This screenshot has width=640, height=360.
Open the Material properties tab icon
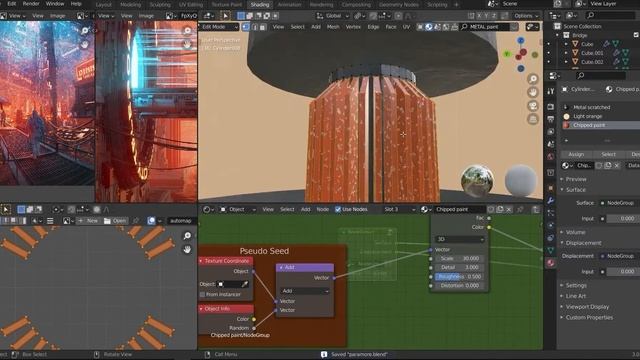[x=551, y=263]
